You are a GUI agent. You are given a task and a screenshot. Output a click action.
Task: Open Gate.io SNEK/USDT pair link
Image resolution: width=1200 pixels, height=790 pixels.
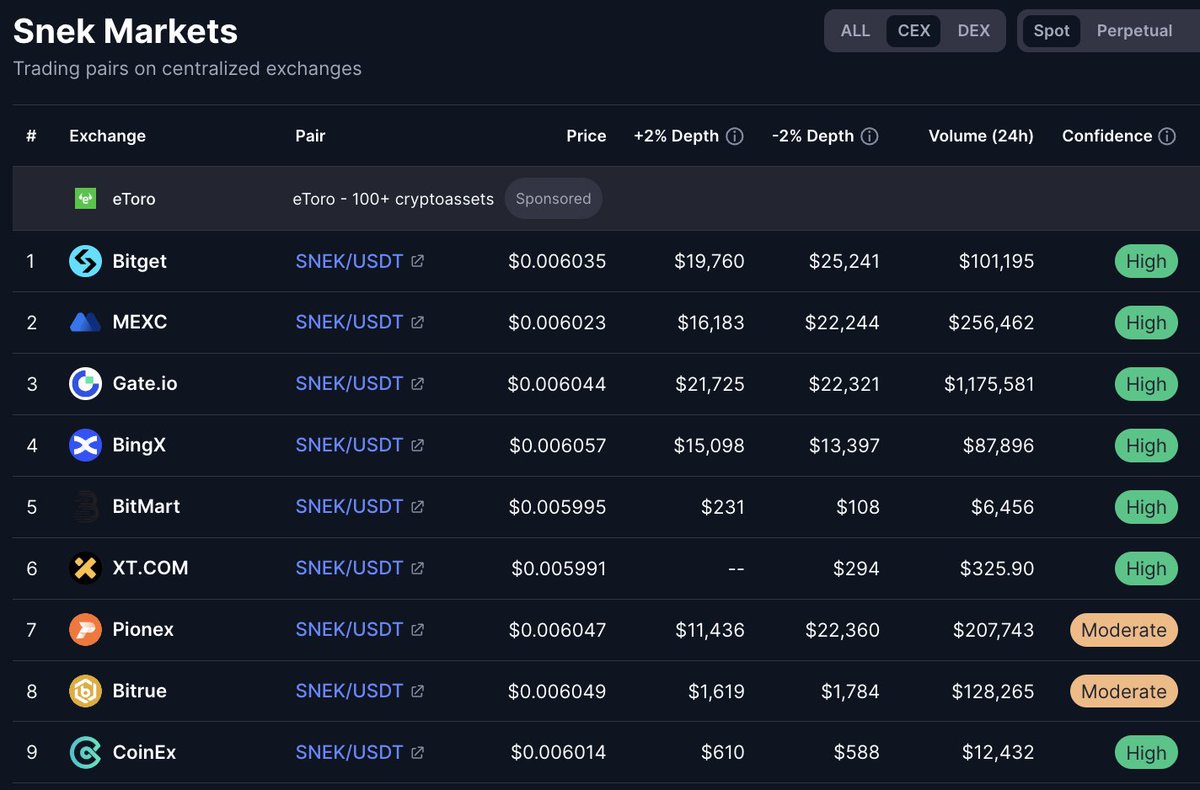(349, 384)
